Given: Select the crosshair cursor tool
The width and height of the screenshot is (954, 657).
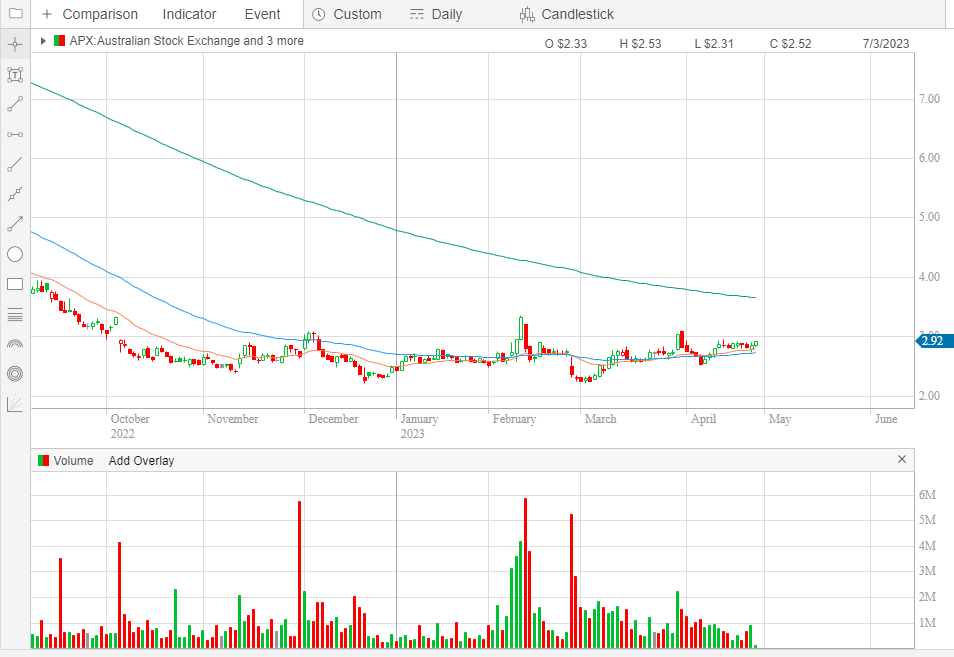Looking at the screenshot, I should [15, 44].
